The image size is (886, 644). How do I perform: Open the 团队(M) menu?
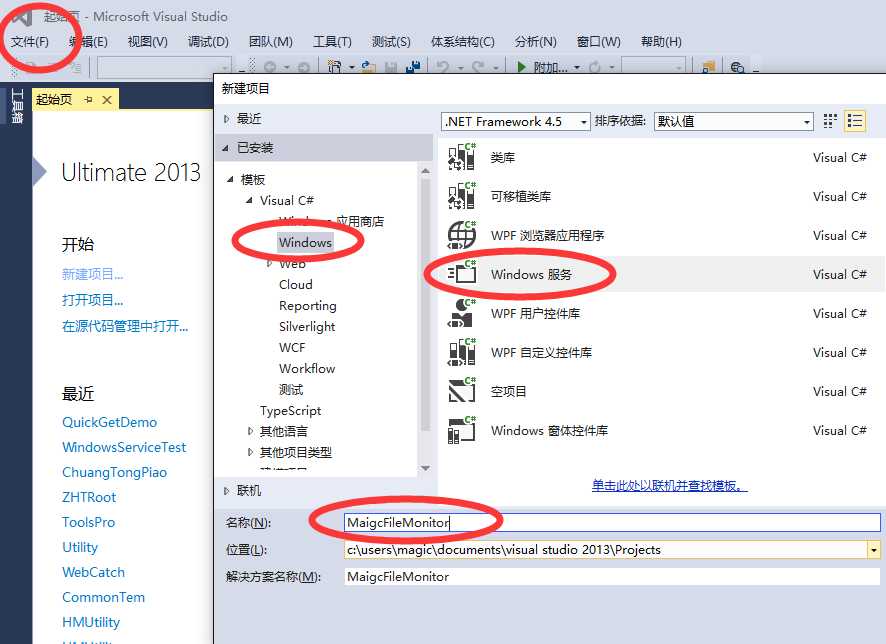[x=271, y=42]
